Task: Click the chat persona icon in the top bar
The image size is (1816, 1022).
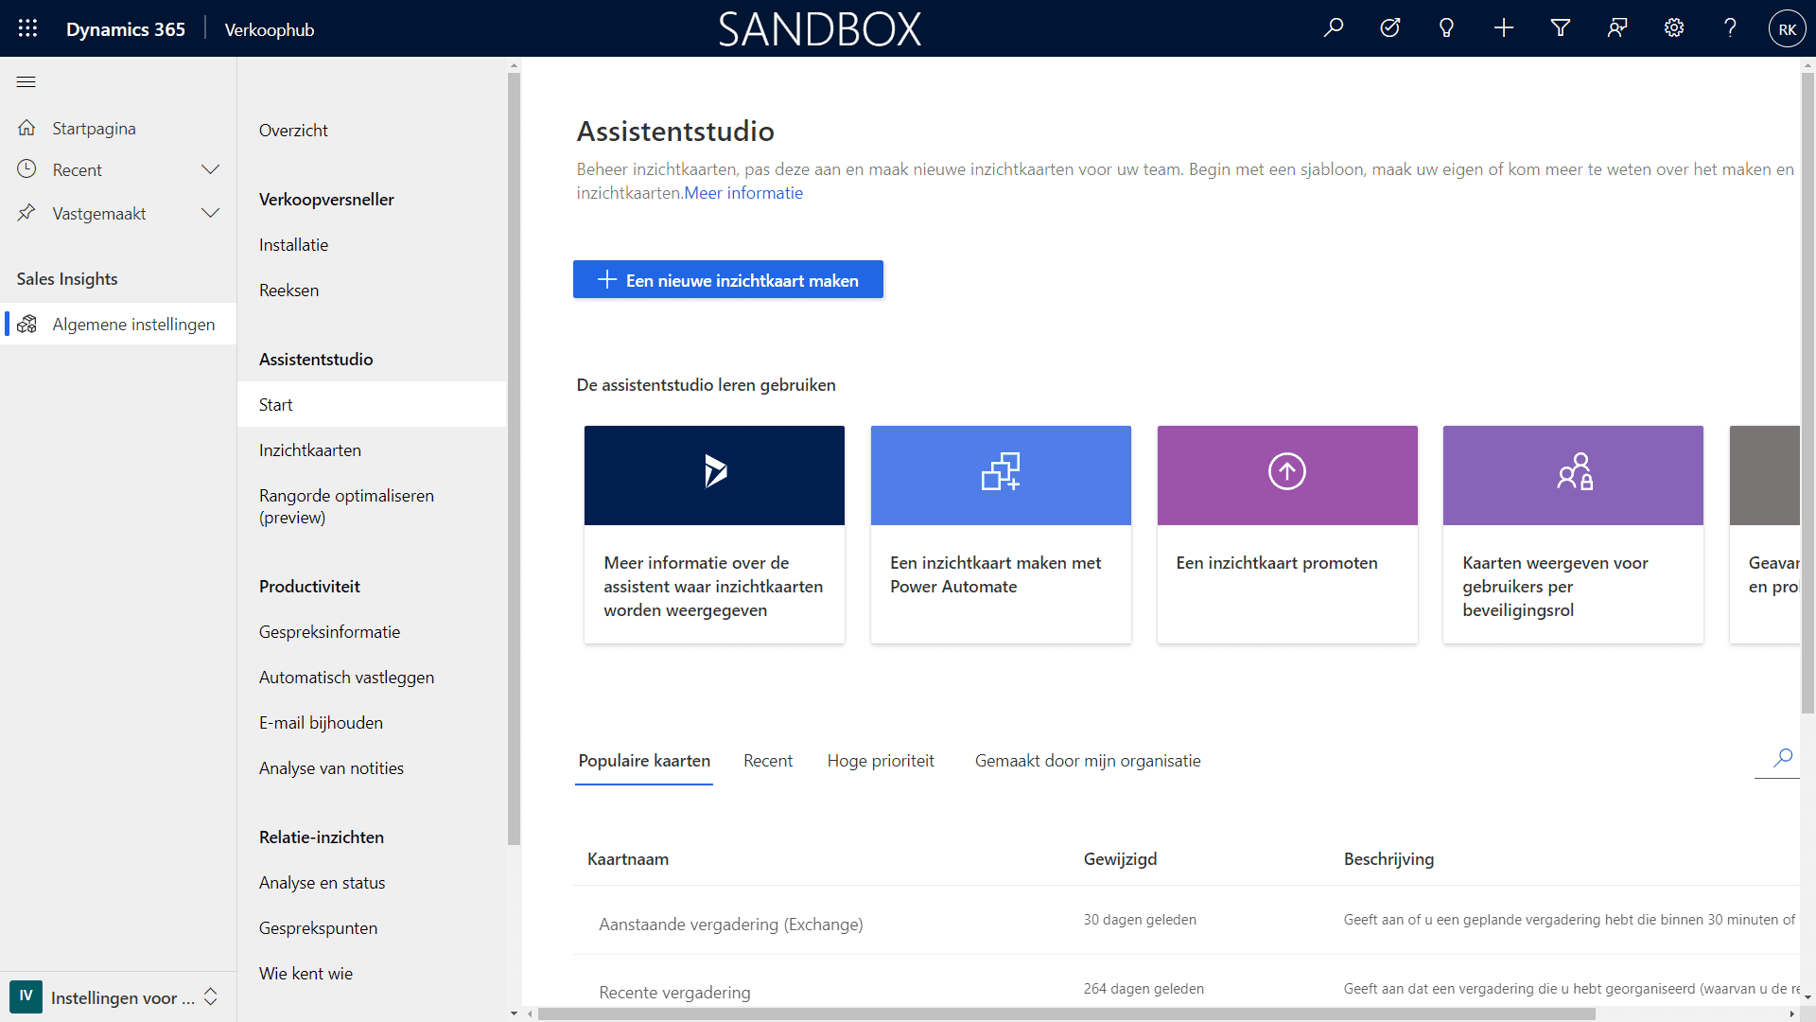Action: pyautogui.click(x=1617, y=28)
